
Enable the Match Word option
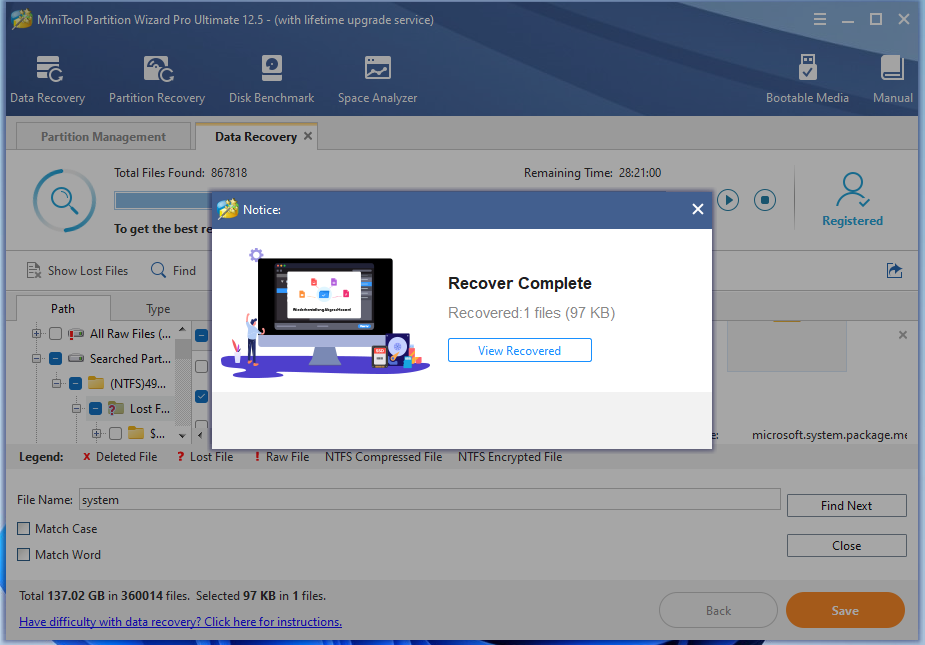[24, 554]
